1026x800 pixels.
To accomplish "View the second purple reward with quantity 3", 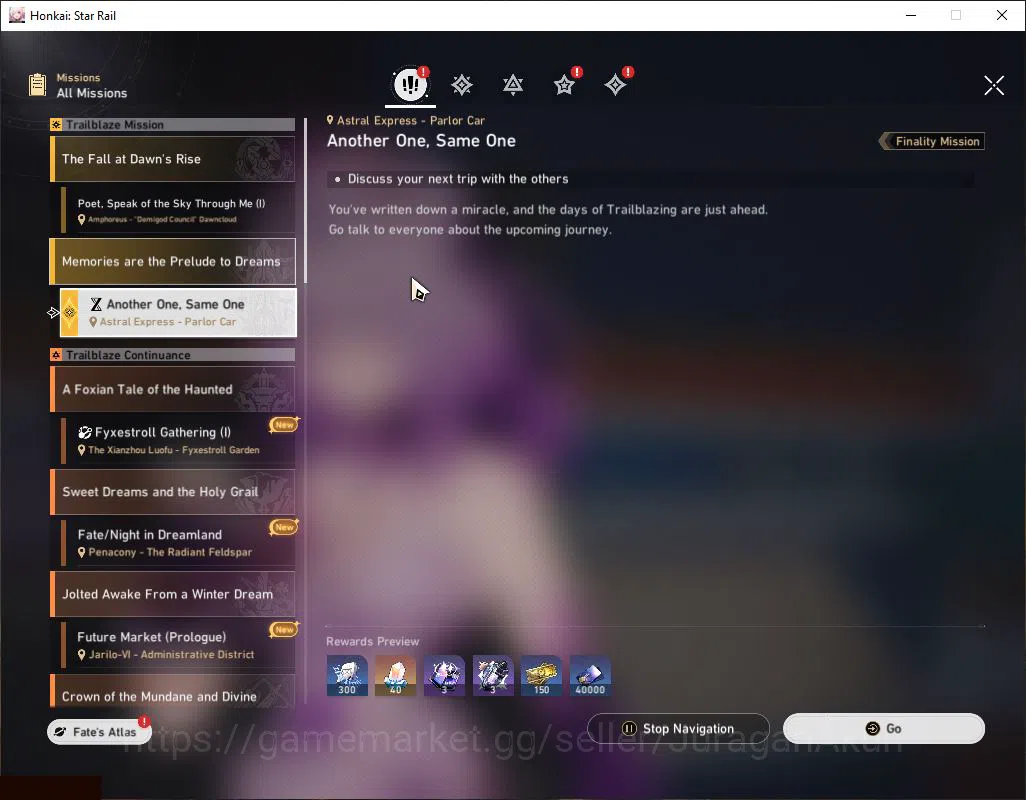I will pyautogui.click(x=493, y=676).
